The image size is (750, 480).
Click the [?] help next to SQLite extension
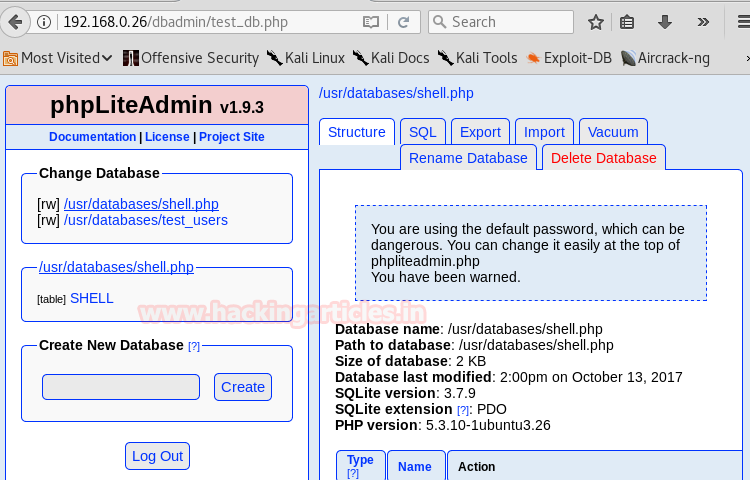click(x=463, y=410)
